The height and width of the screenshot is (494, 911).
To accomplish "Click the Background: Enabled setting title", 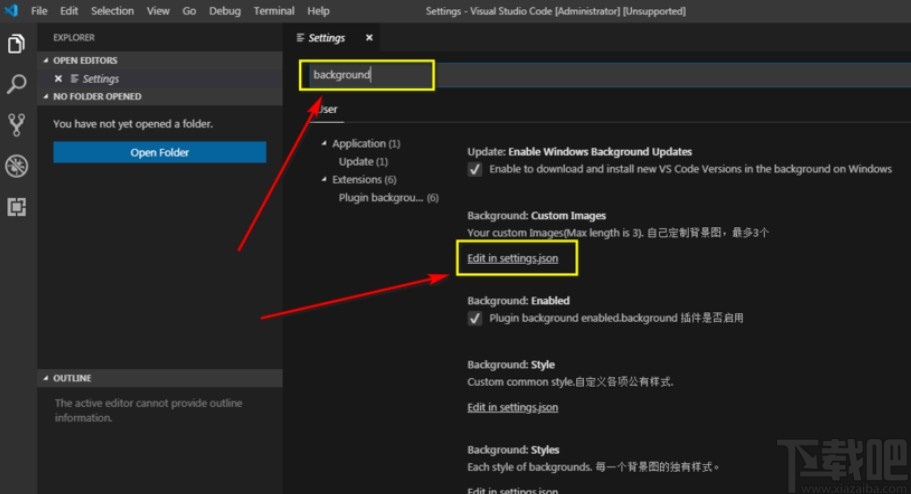I will pyautogui.click(x=518, y=301).
